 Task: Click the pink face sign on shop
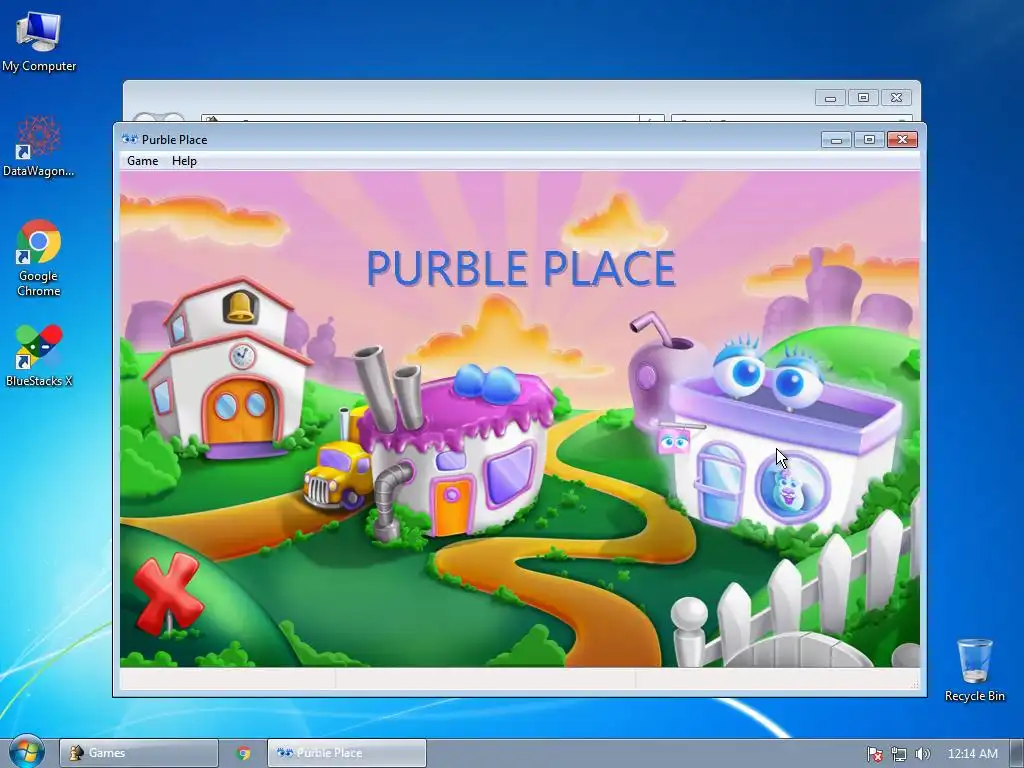pos(675,442)
